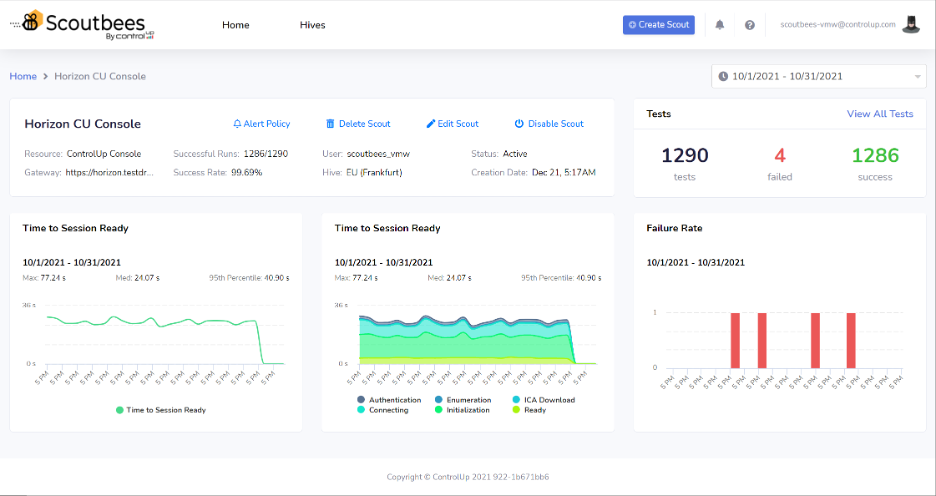Click the Alert Policy bell link
The height and width of the screenshot is (496, 936).
point(261,124)
